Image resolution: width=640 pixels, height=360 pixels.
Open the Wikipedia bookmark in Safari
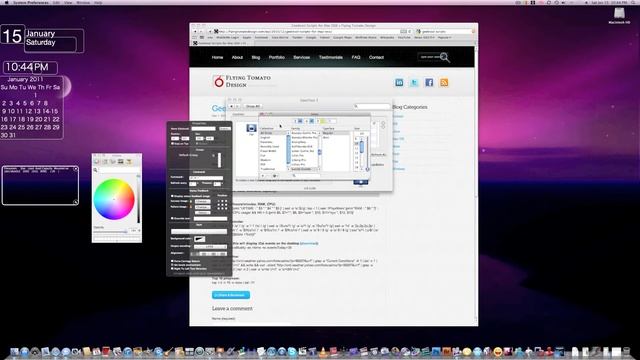point(387,37)
